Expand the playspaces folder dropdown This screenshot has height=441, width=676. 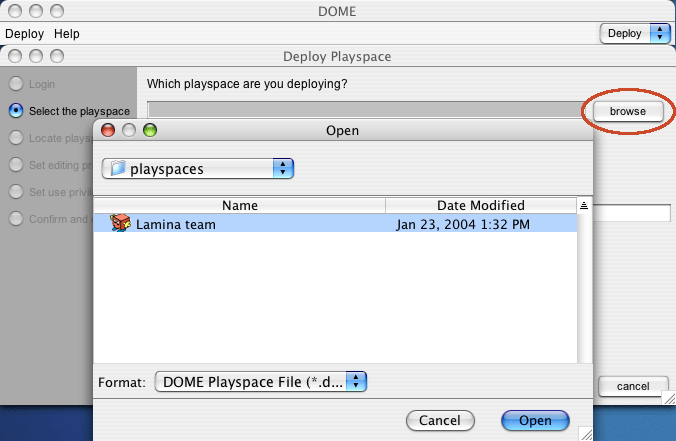[198, 169]
